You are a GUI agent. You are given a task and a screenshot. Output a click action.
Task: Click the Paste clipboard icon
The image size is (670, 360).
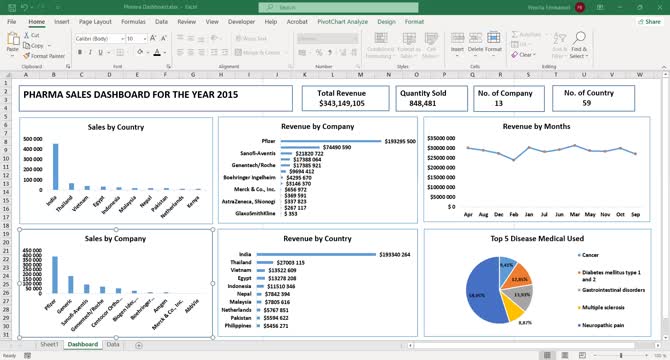click(x=12, y=39)
